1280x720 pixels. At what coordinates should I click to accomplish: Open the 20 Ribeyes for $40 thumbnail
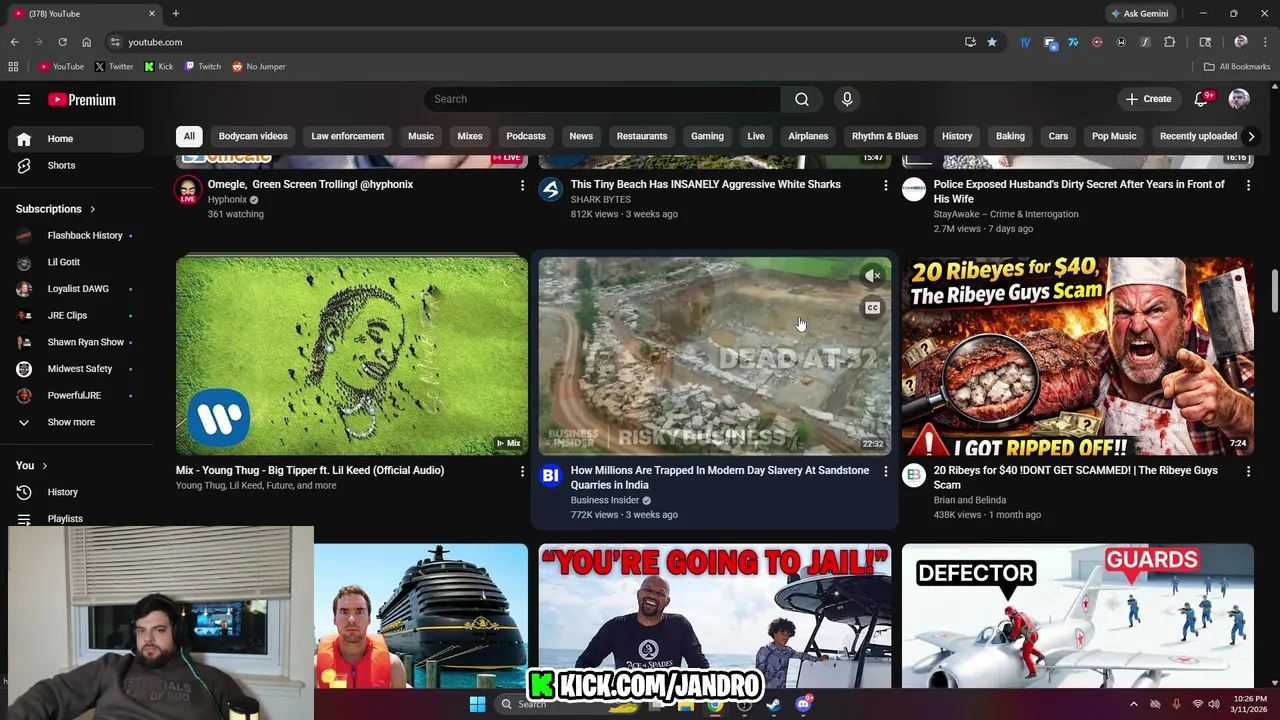click(1078, 356)
